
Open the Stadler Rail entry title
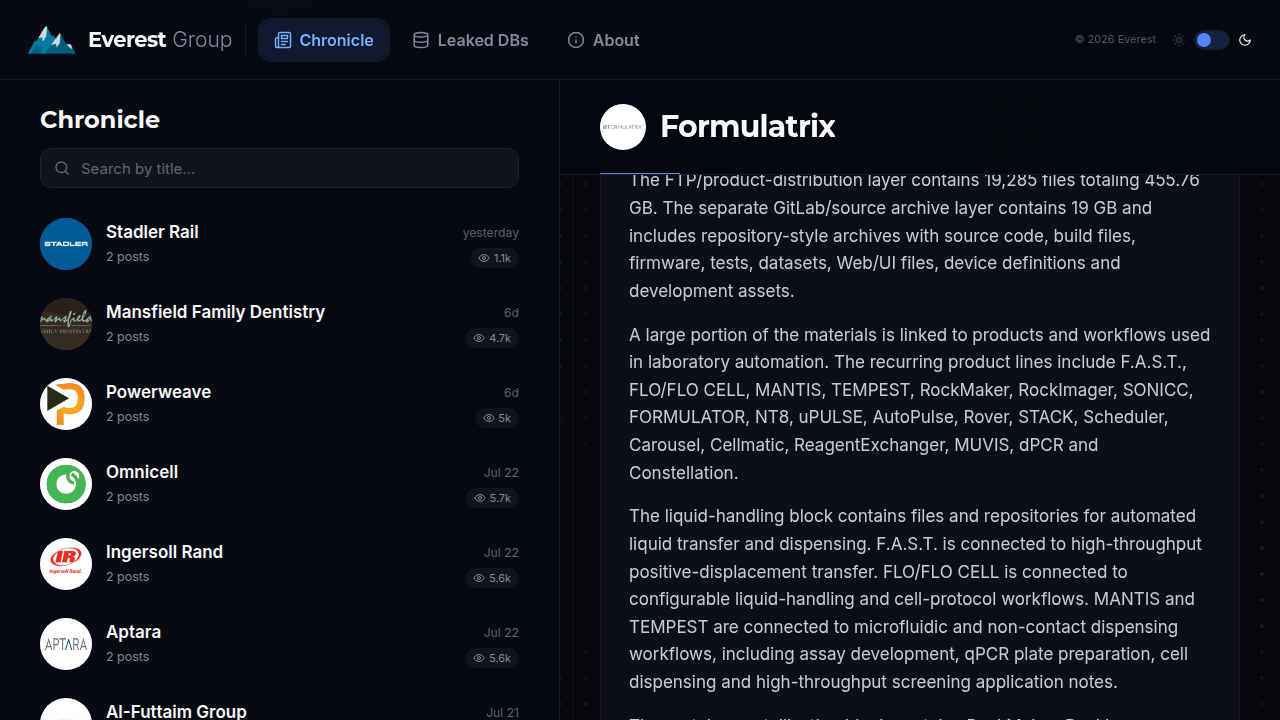(x=152, y=232)
